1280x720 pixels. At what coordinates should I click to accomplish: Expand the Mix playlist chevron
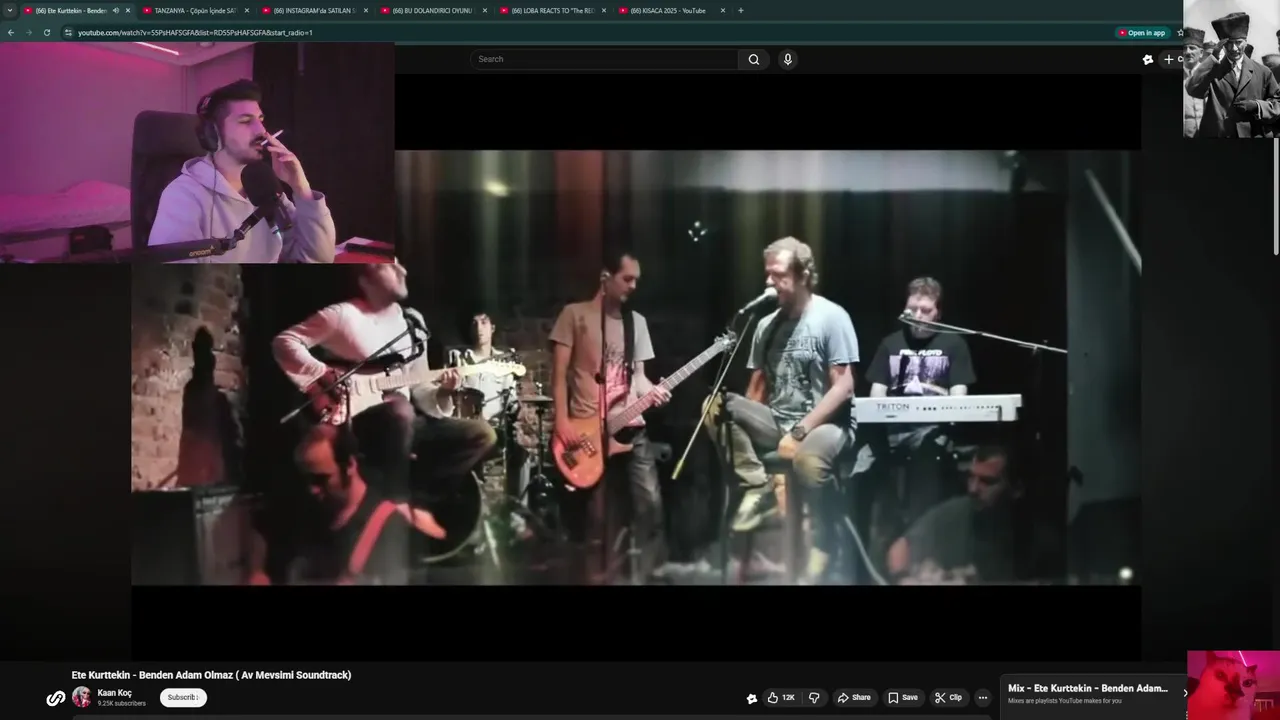(x=1185, y=693)
